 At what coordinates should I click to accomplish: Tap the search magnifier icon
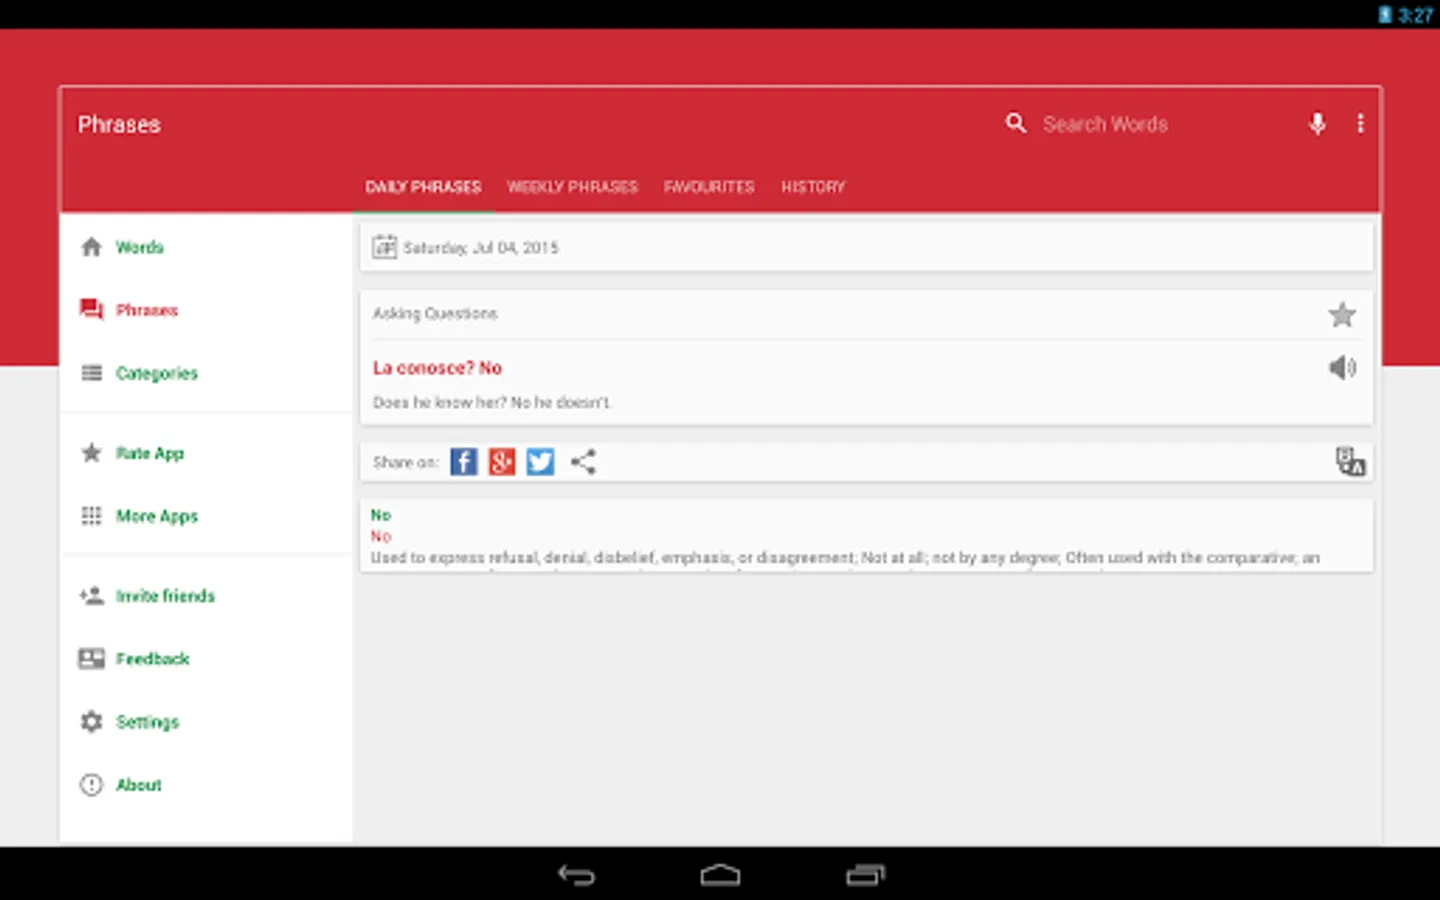1015,123
